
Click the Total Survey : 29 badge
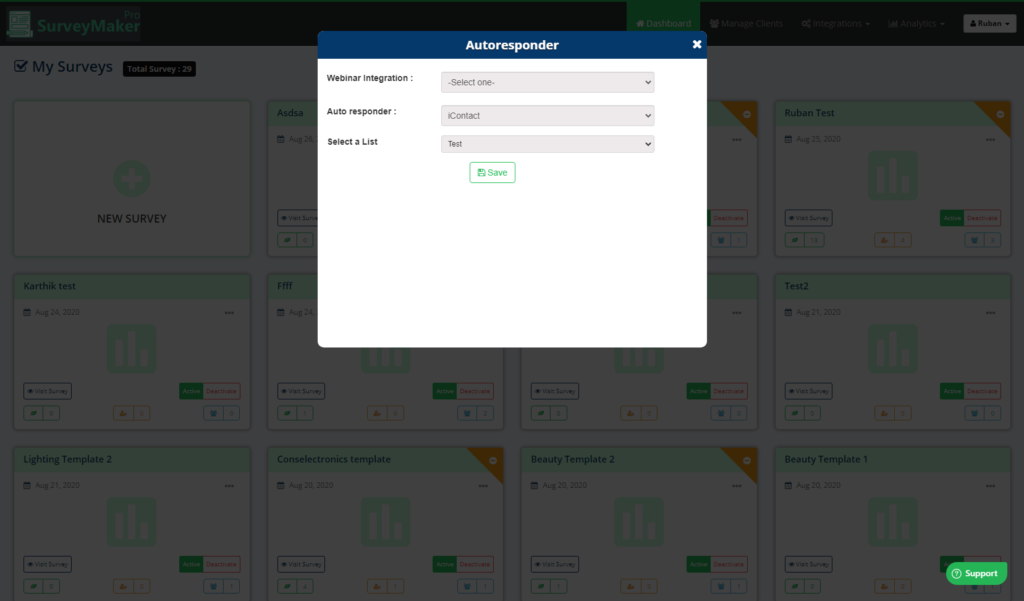[159, 69]
